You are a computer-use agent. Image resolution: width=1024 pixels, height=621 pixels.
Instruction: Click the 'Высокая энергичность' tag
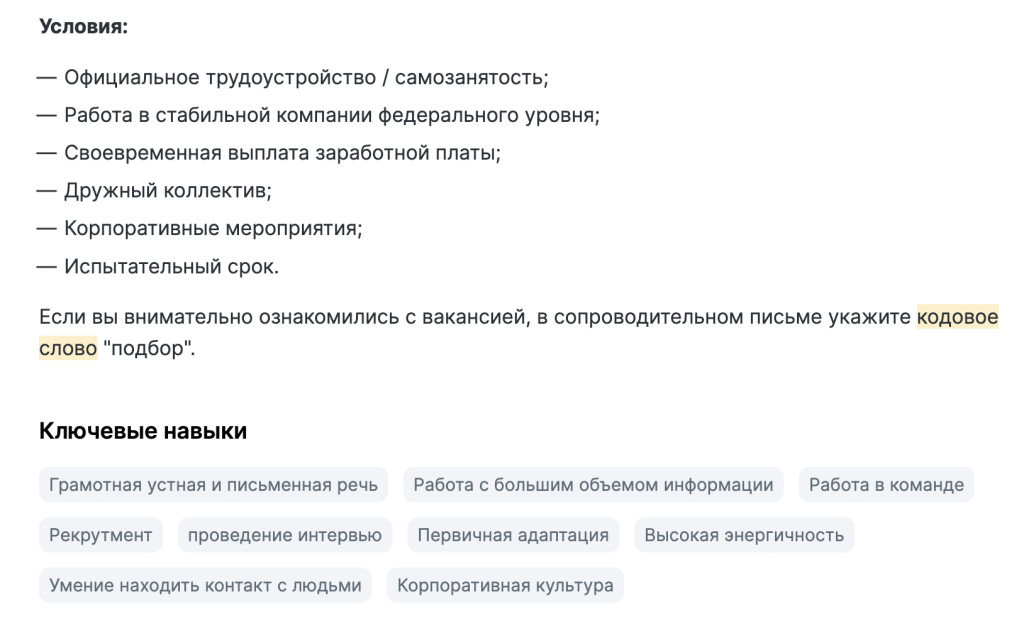744,535
